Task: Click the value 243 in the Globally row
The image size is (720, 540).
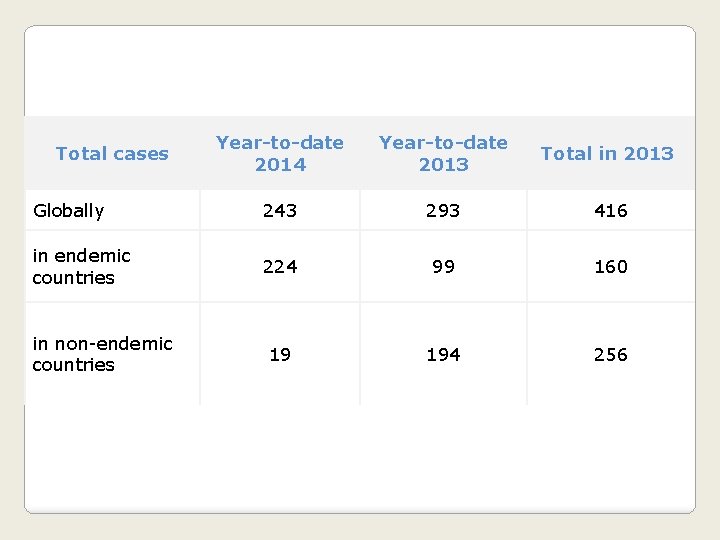Action: (280, 210)
